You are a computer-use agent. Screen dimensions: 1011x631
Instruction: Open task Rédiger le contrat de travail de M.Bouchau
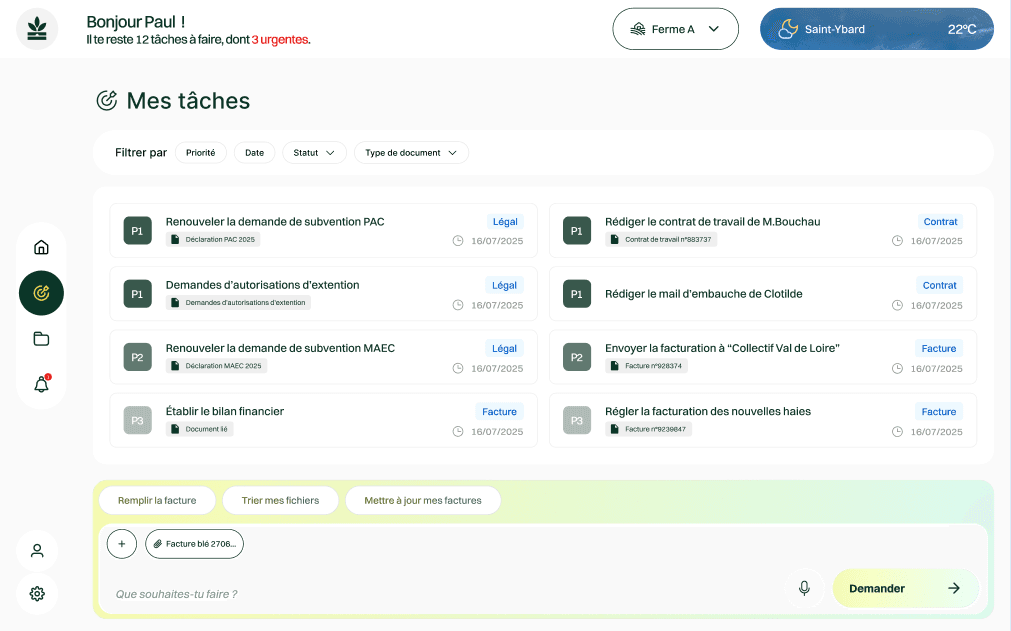click(x=763, y=231)
